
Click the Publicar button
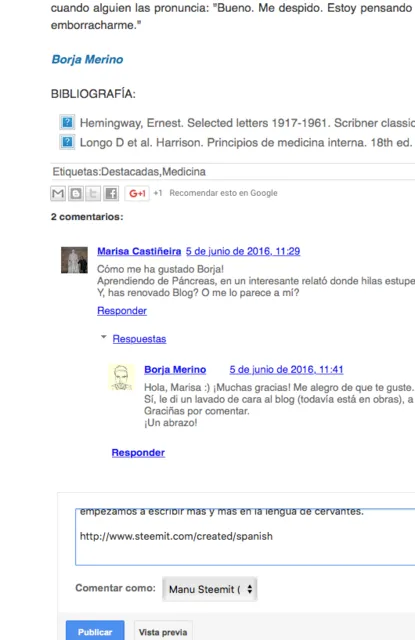tap(95, 631)
